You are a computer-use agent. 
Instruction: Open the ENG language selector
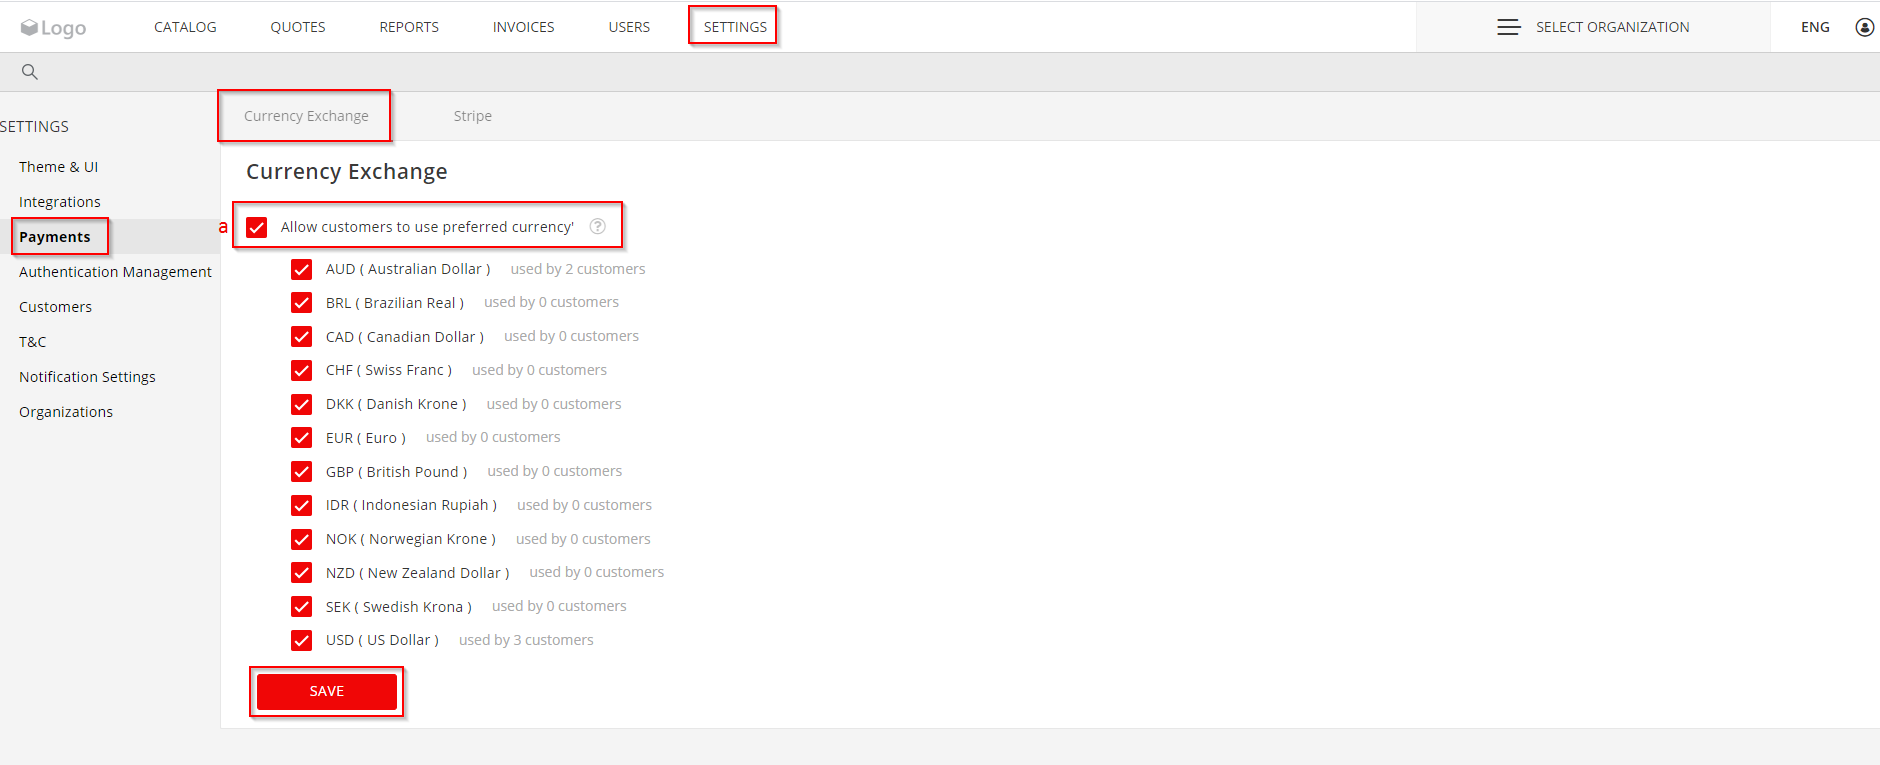point(1815,27)
